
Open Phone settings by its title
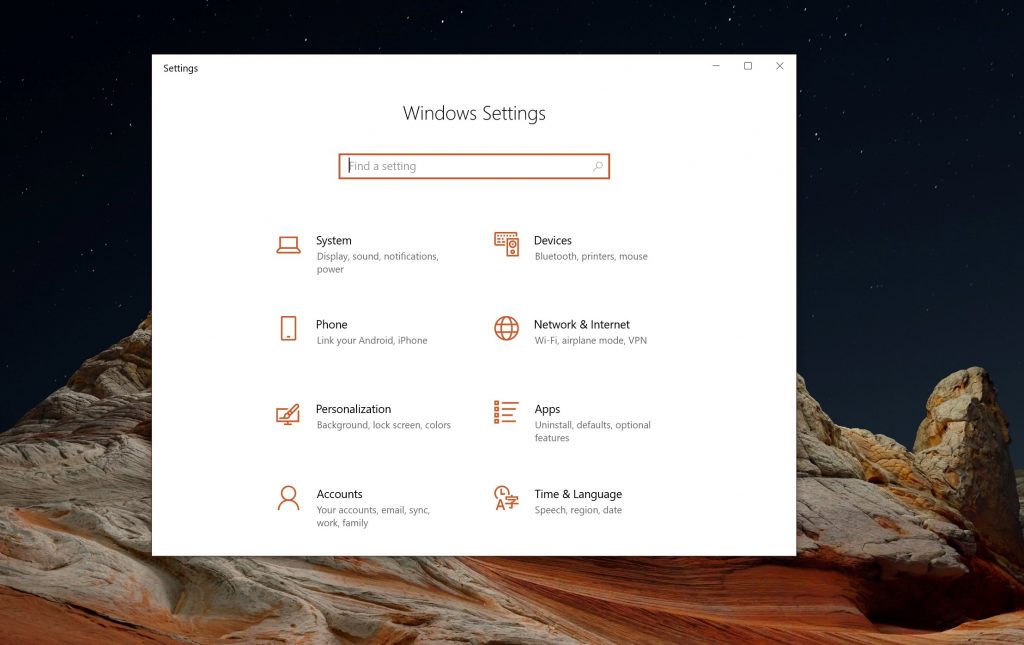pyautogui.click(x=332, y=324)
